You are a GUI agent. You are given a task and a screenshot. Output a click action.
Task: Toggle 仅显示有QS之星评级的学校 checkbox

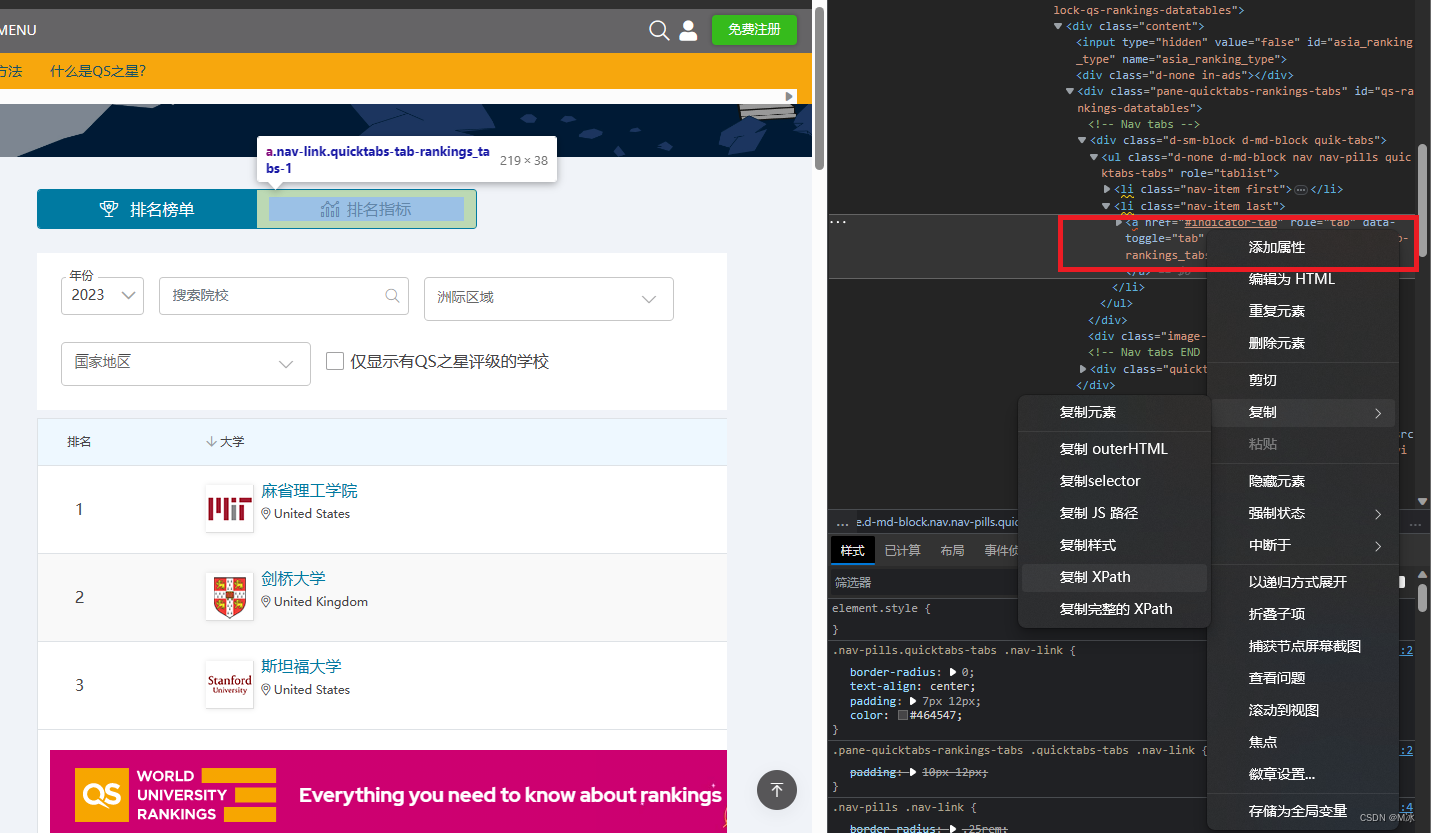(335, 361)
